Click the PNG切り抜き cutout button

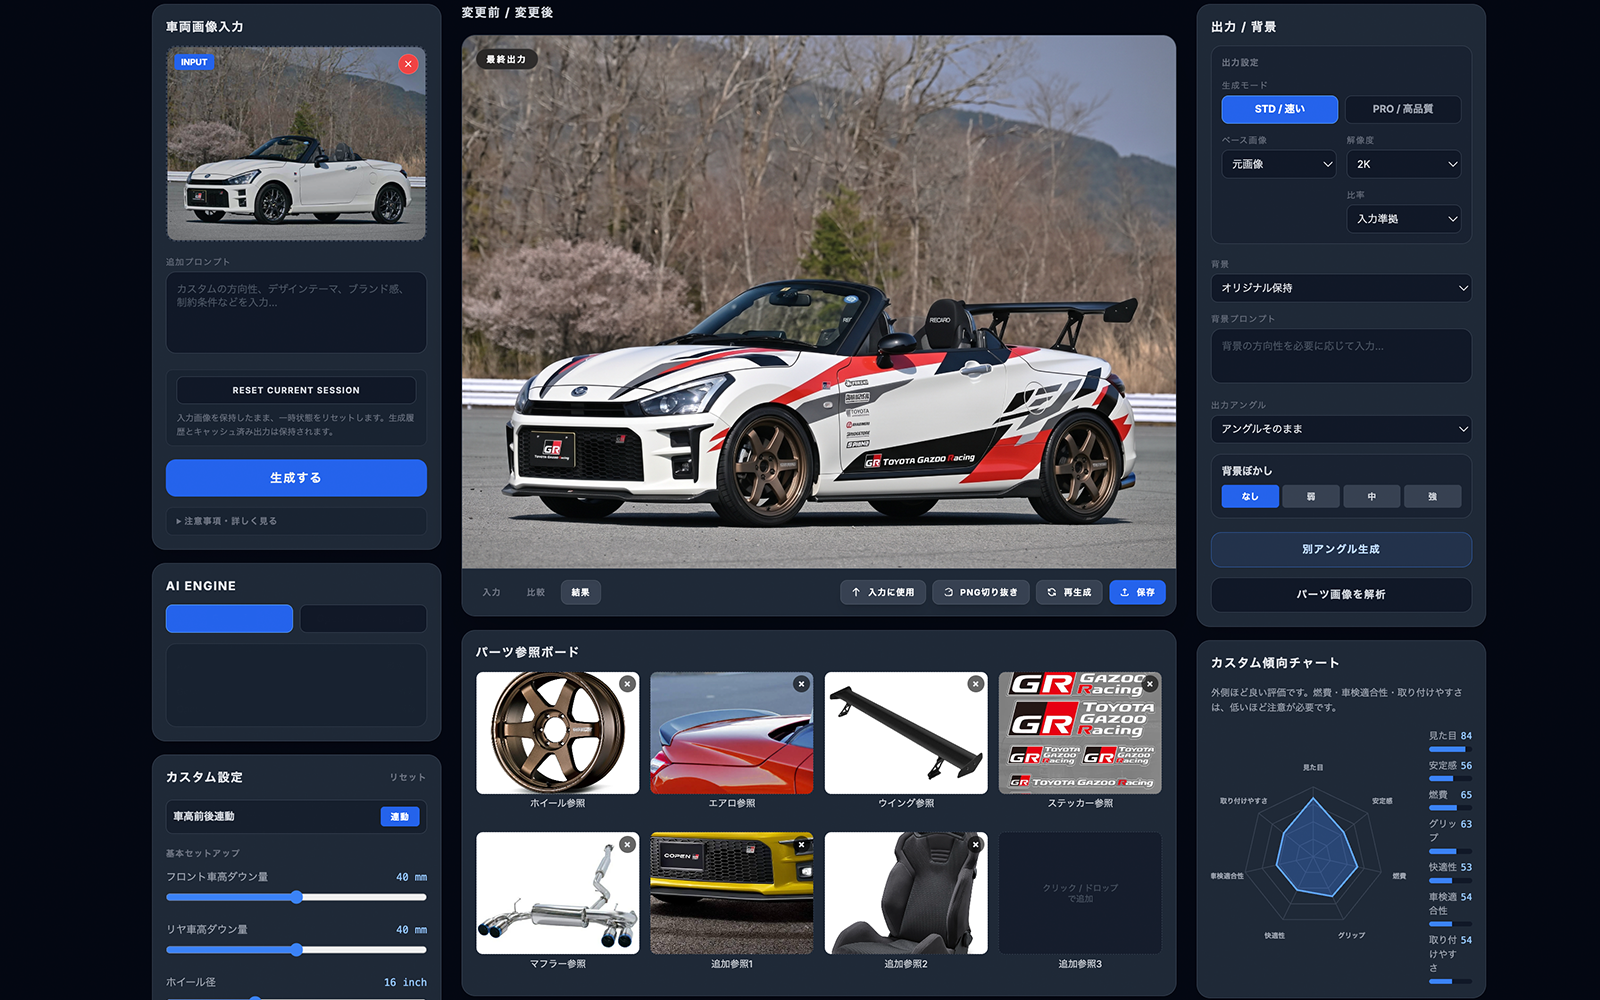pyautogui.click(x=981, y=592)
